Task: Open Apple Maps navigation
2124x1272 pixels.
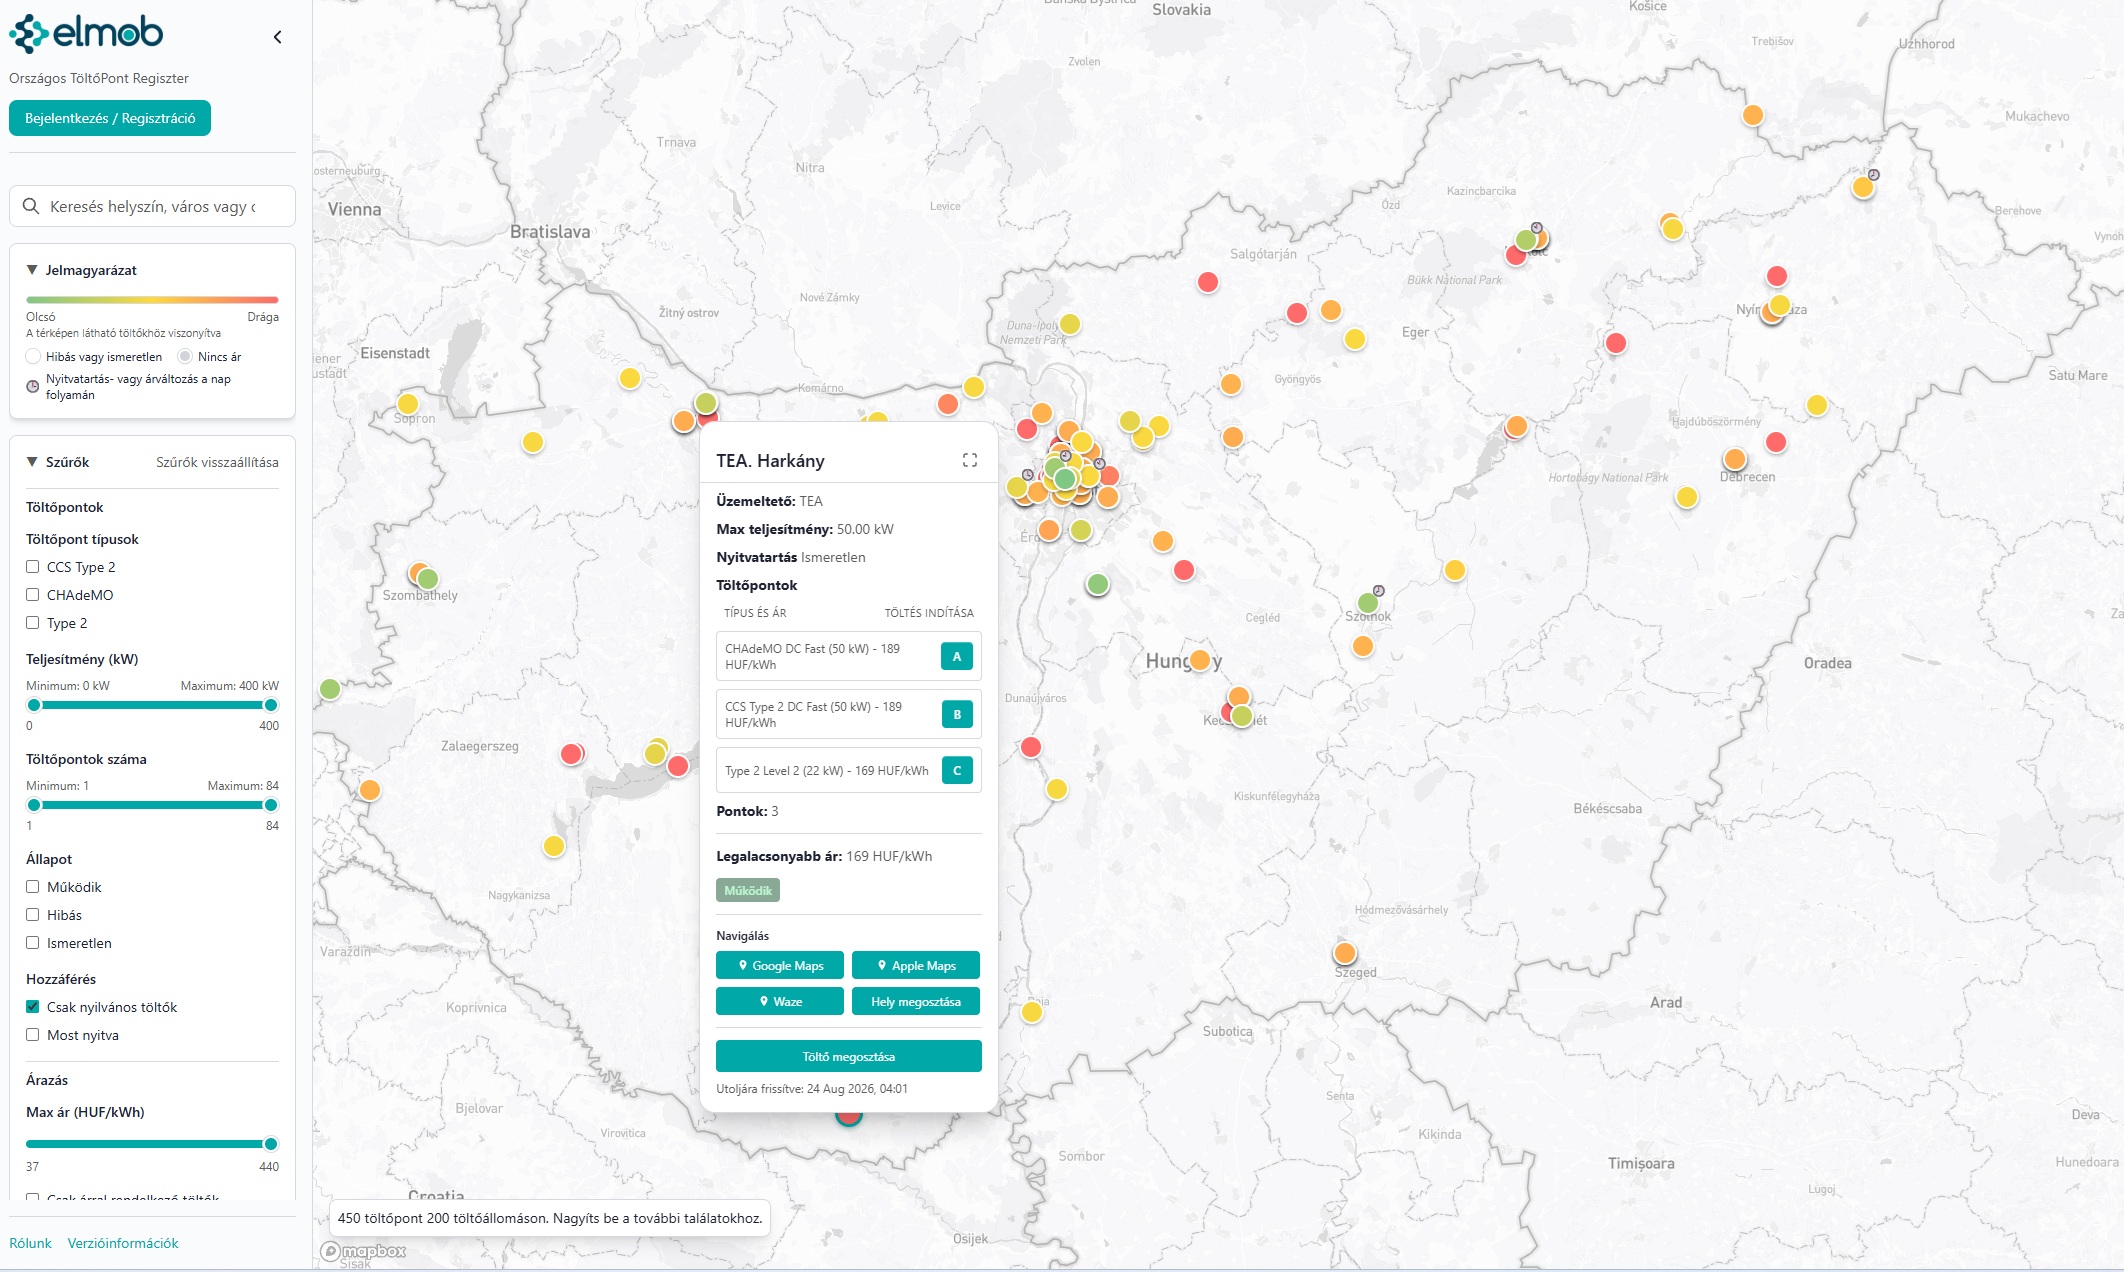Action: coord(916,965)
